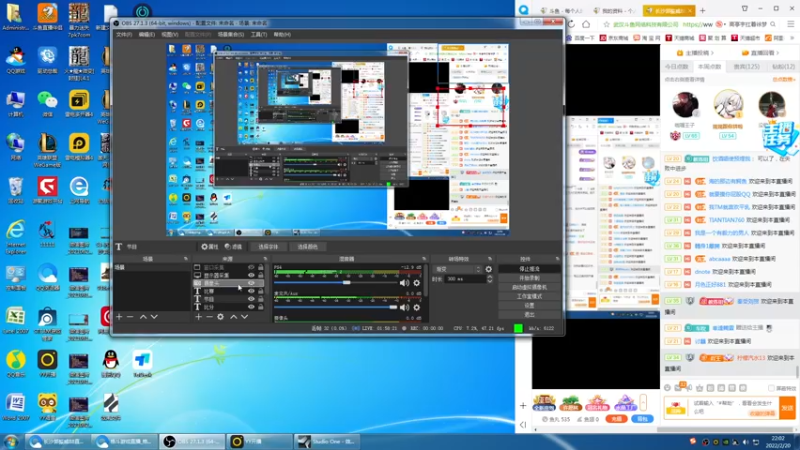This screenshot has height=450, width=800.
Task: Toggle lock on first source row
Action: tap(261, 267)
